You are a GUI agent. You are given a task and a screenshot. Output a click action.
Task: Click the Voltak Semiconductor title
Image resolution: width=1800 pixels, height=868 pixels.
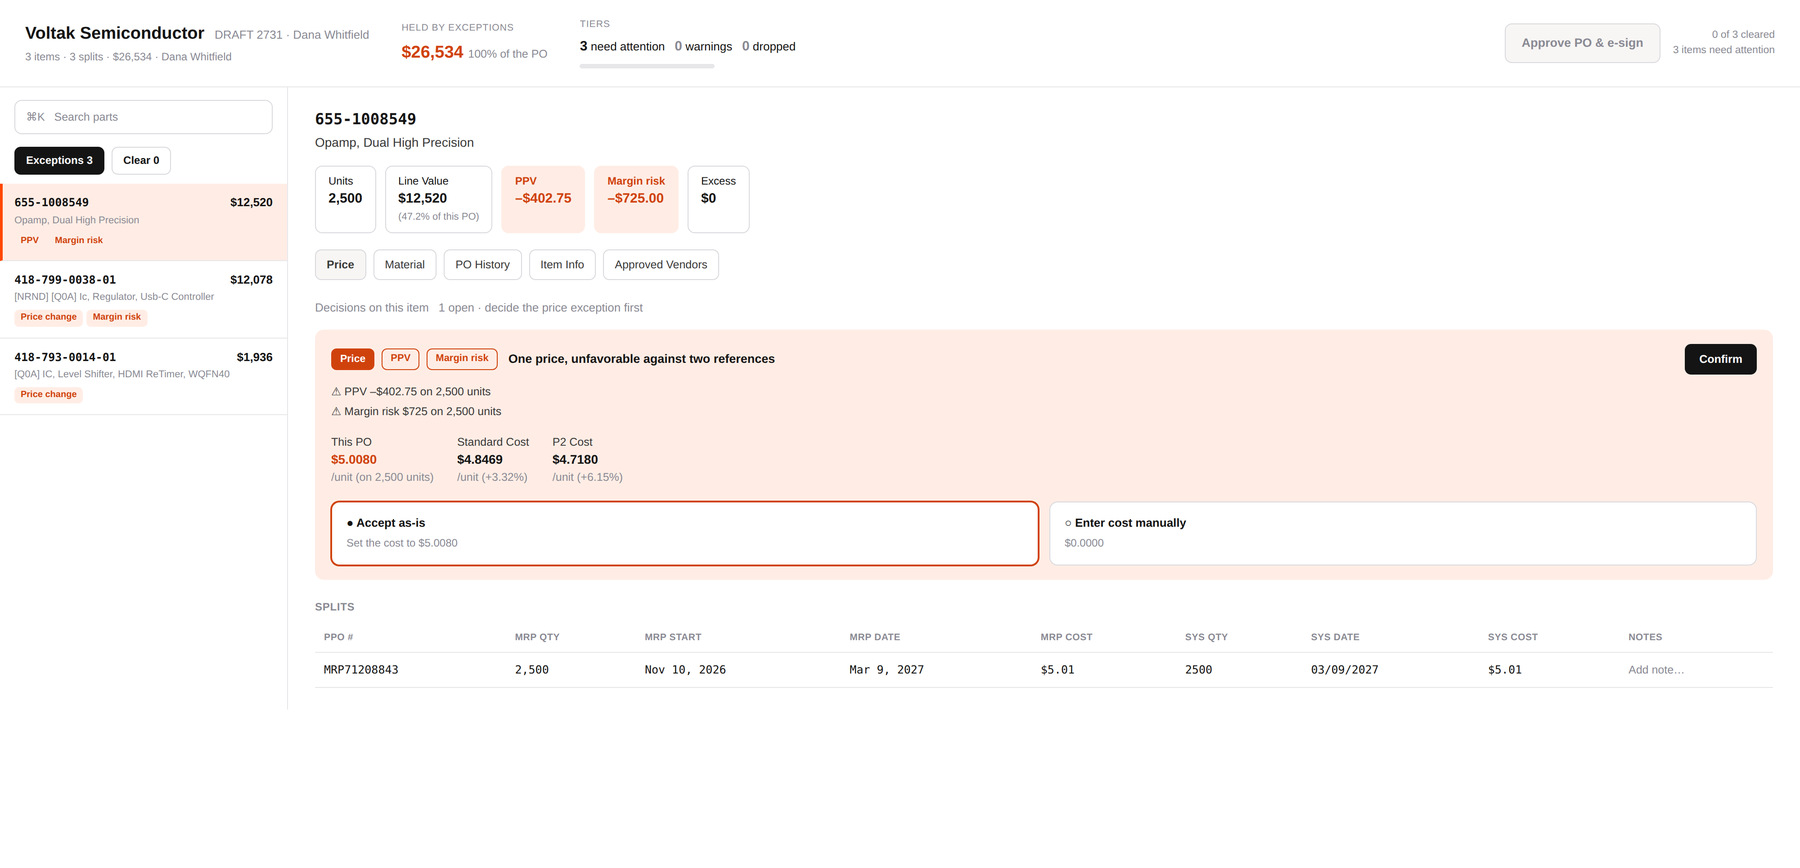tap(115, 33)
